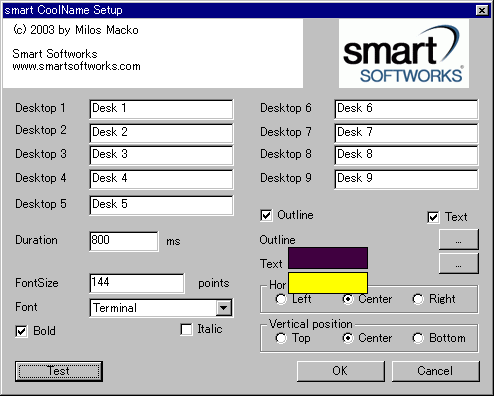Click the Cancel button

[x=436, y=371]
